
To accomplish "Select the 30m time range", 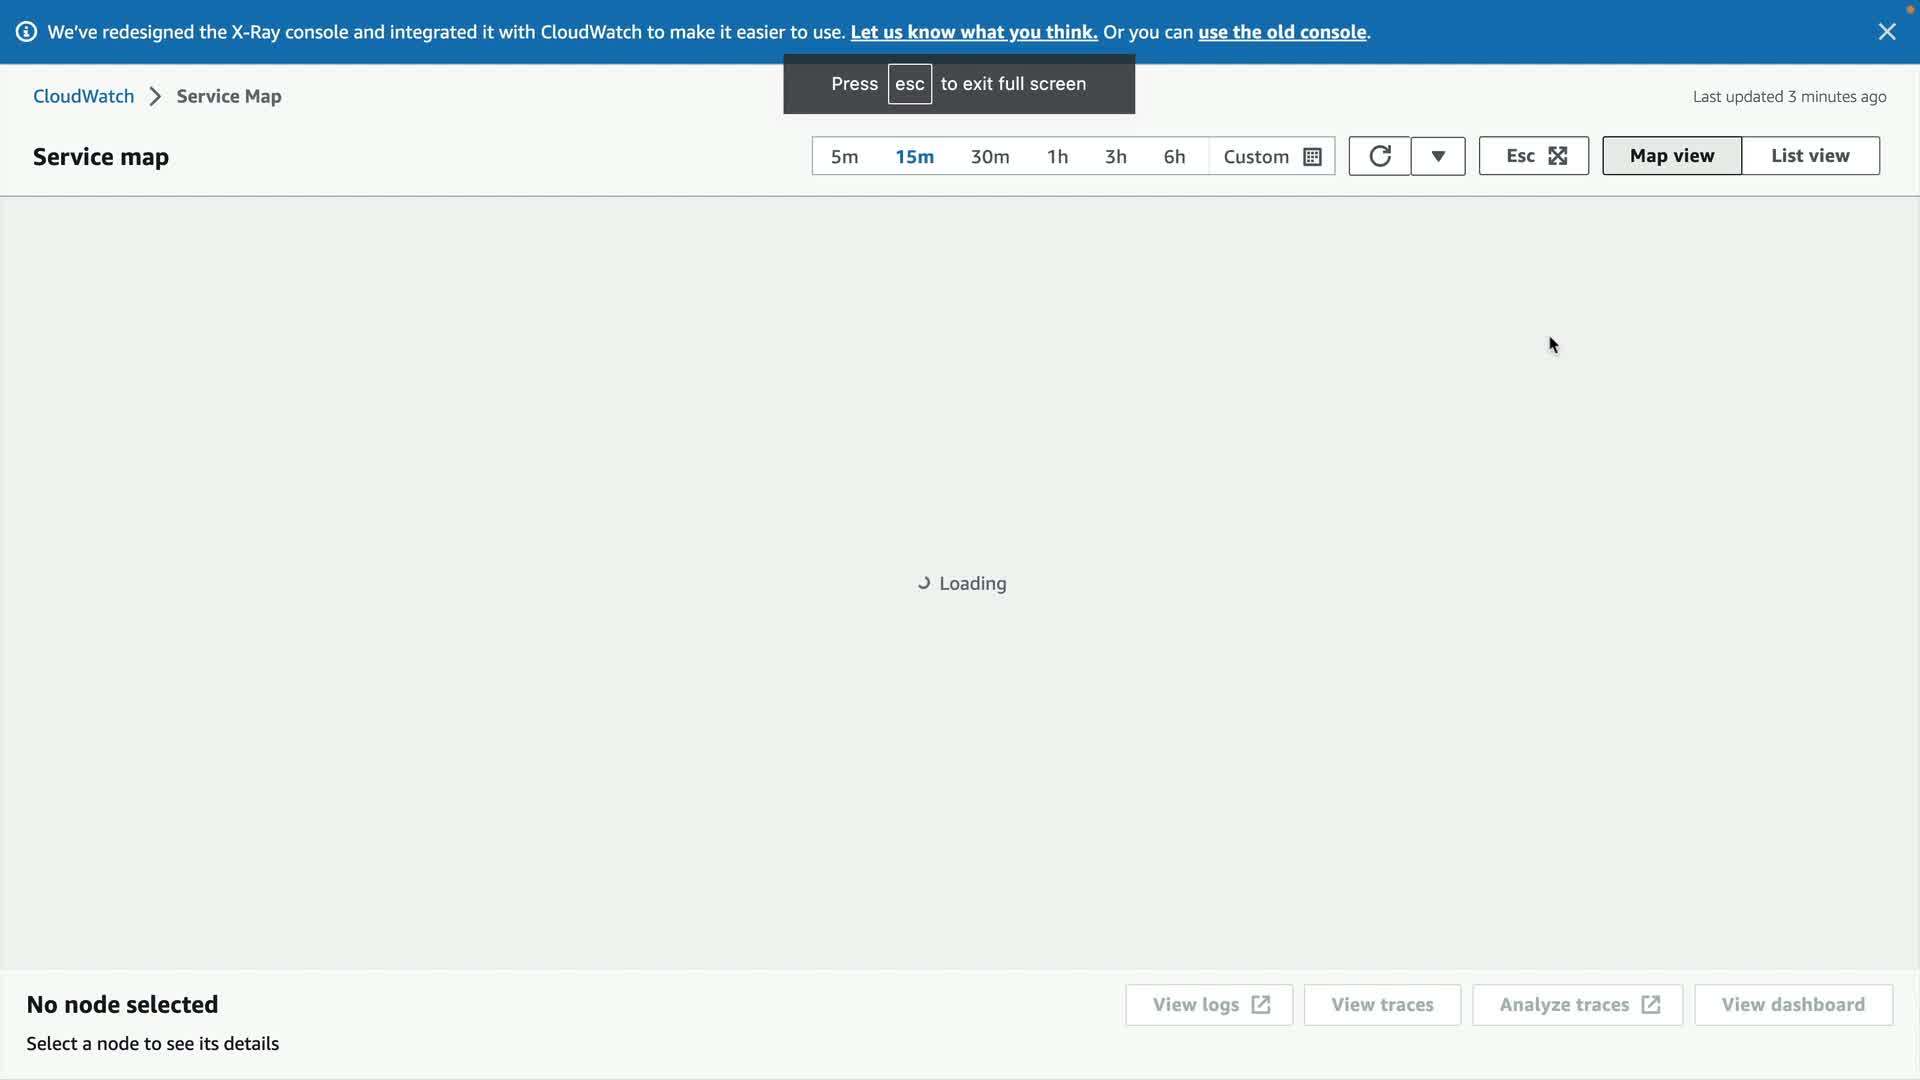I will tap(989, 157).
